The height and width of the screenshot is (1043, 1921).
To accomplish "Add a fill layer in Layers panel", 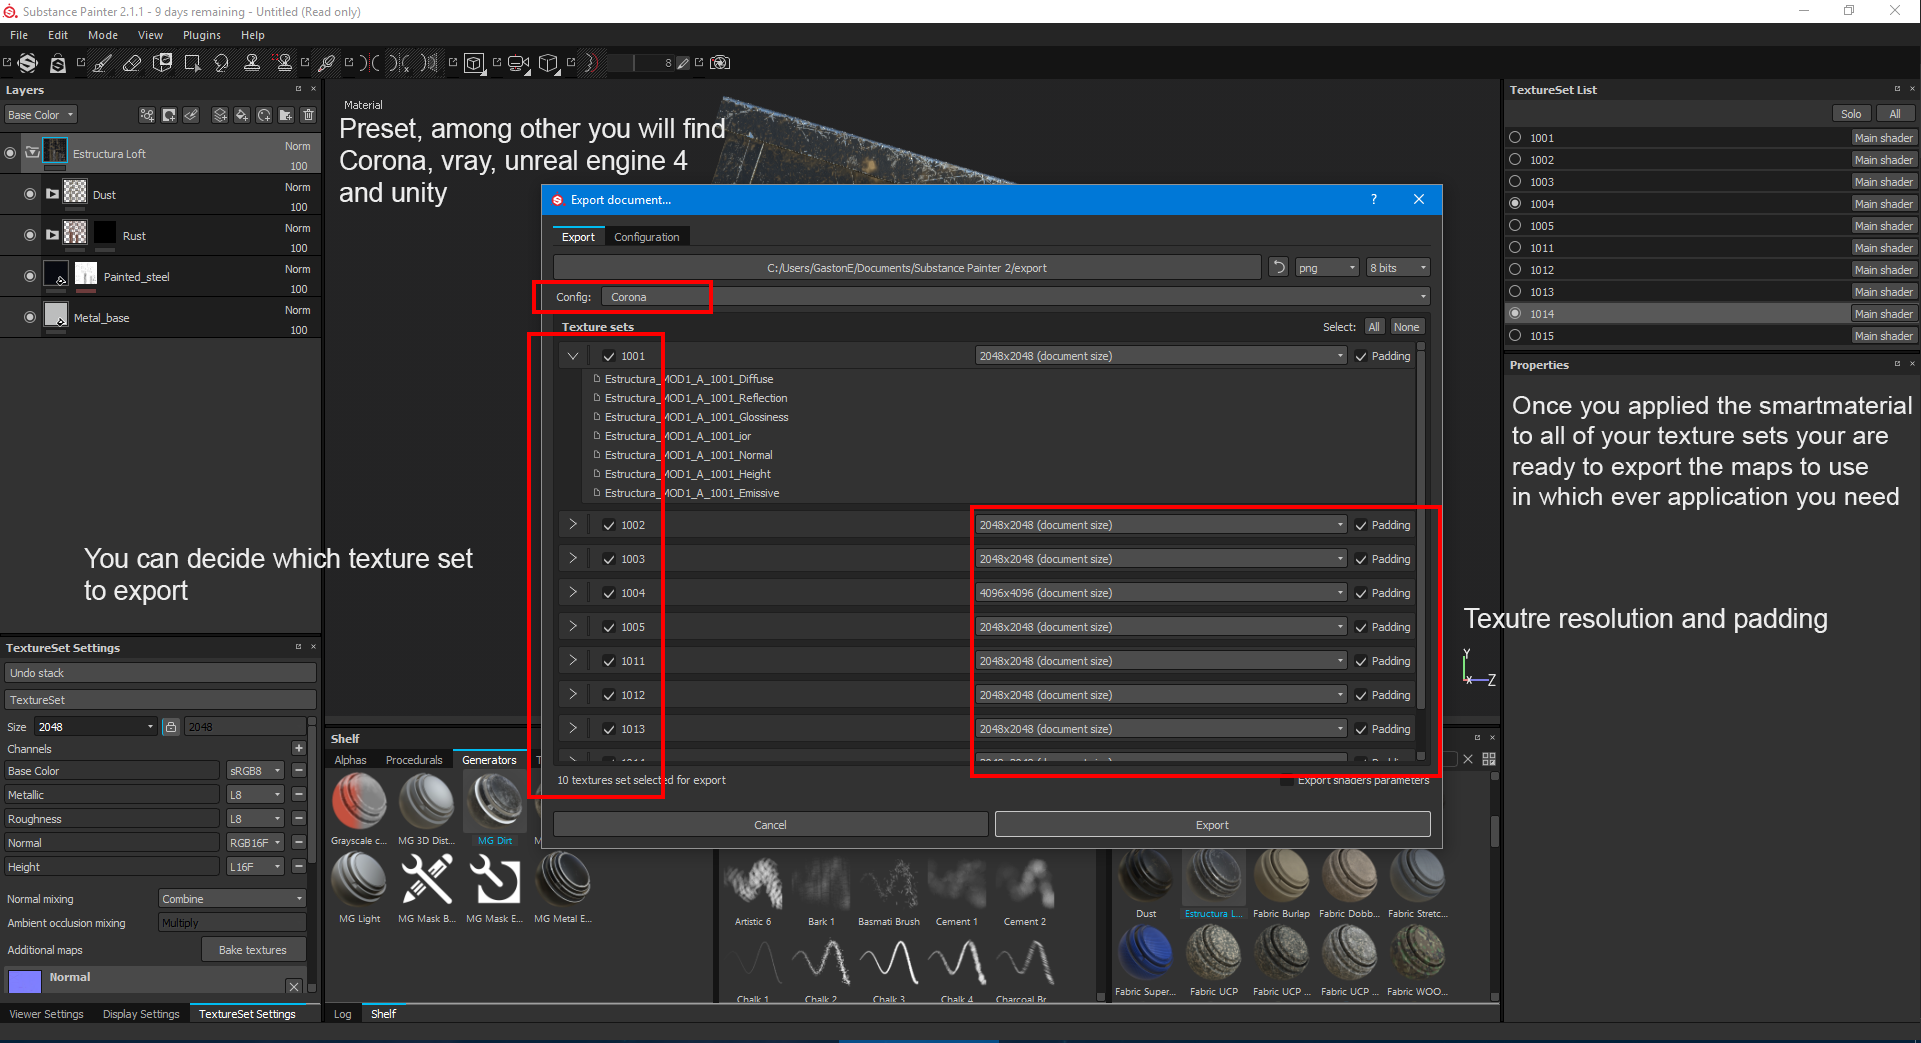I will [242, 115].
